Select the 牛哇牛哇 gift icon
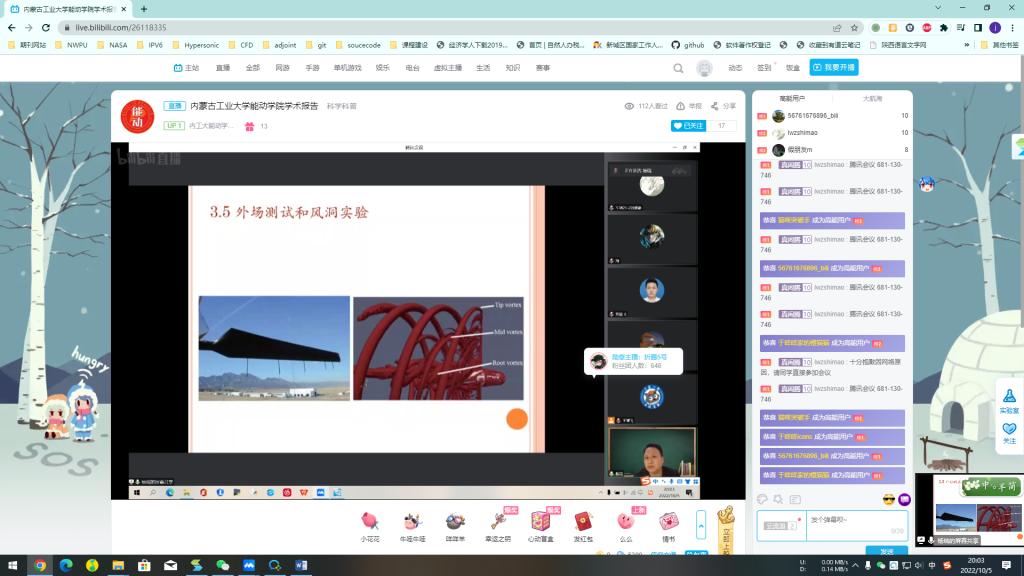Viewport: 1024px width, 576px height. coord(412,521)
